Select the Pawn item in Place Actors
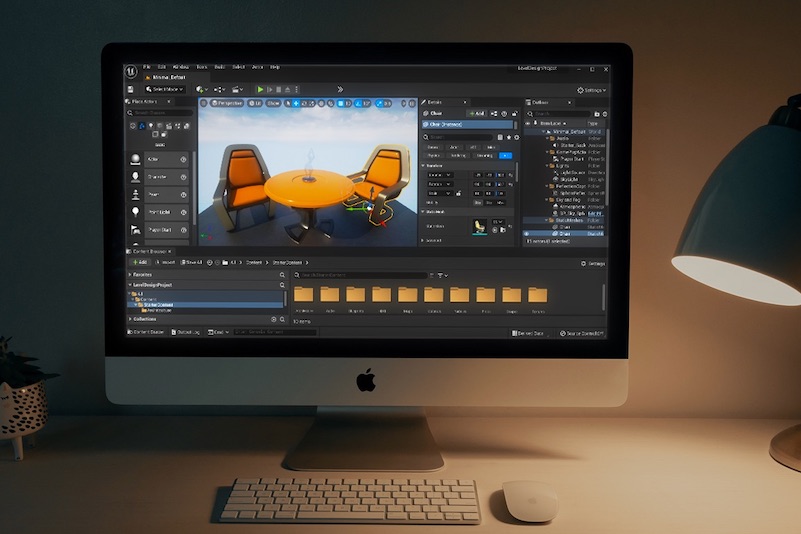Image resolution: width=801 pixels, height=534 pixels. pos(158,195)
